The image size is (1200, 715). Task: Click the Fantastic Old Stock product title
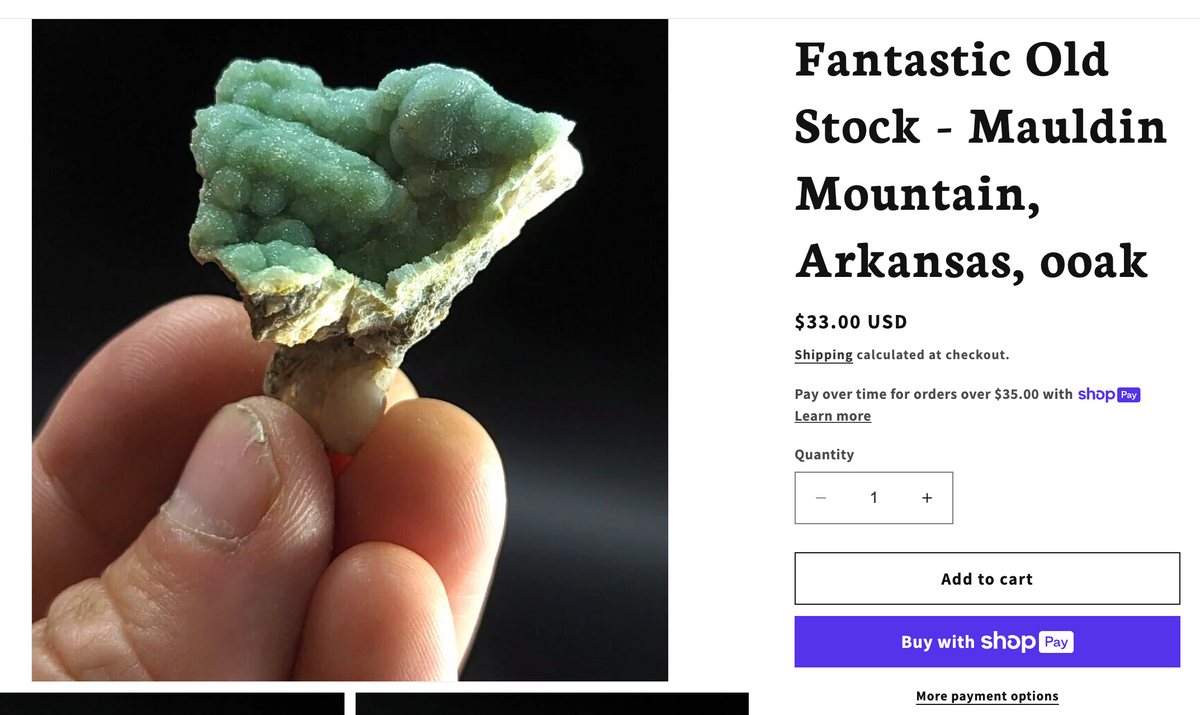click(981, 160)
